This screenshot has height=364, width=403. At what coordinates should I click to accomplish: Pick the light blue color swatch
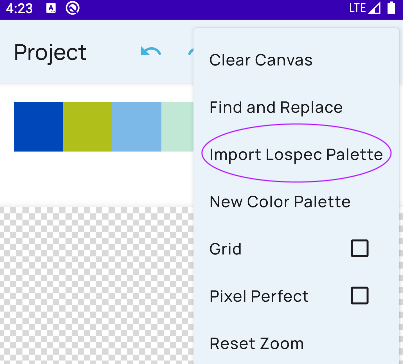pyautogui.click(x=136, y=127)
